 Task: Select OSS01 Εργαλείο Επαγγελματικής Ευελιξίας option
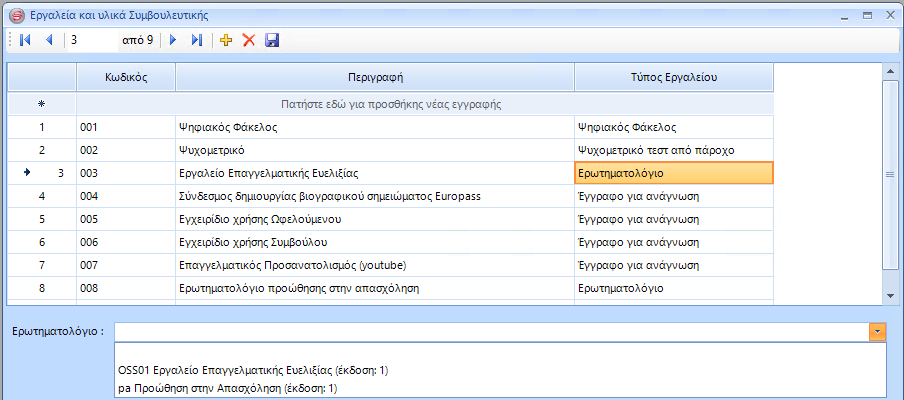pyautogui.click(x=252, y=371)
